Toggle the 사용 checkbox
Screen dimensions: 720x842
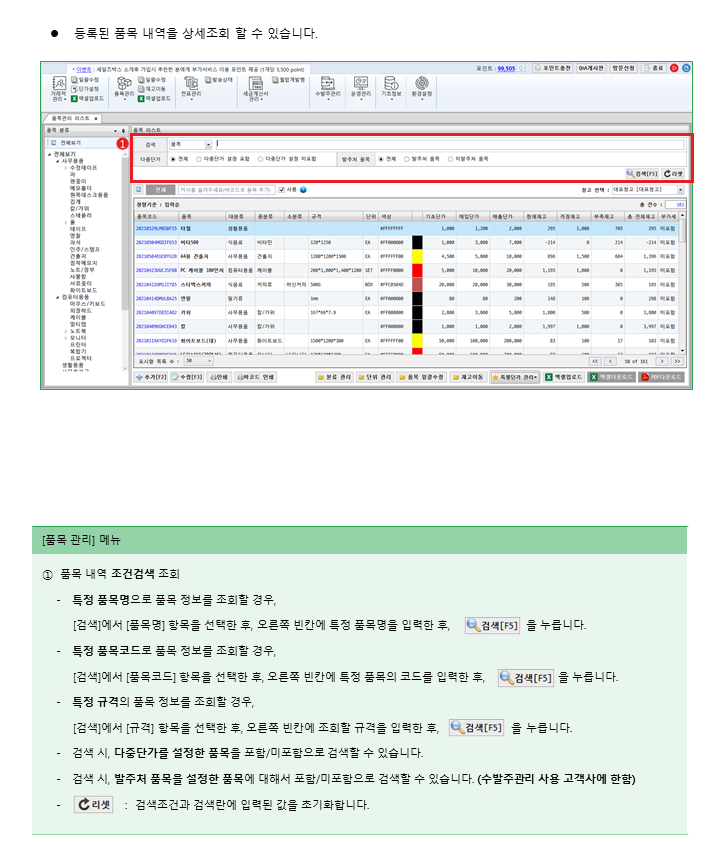281,190
